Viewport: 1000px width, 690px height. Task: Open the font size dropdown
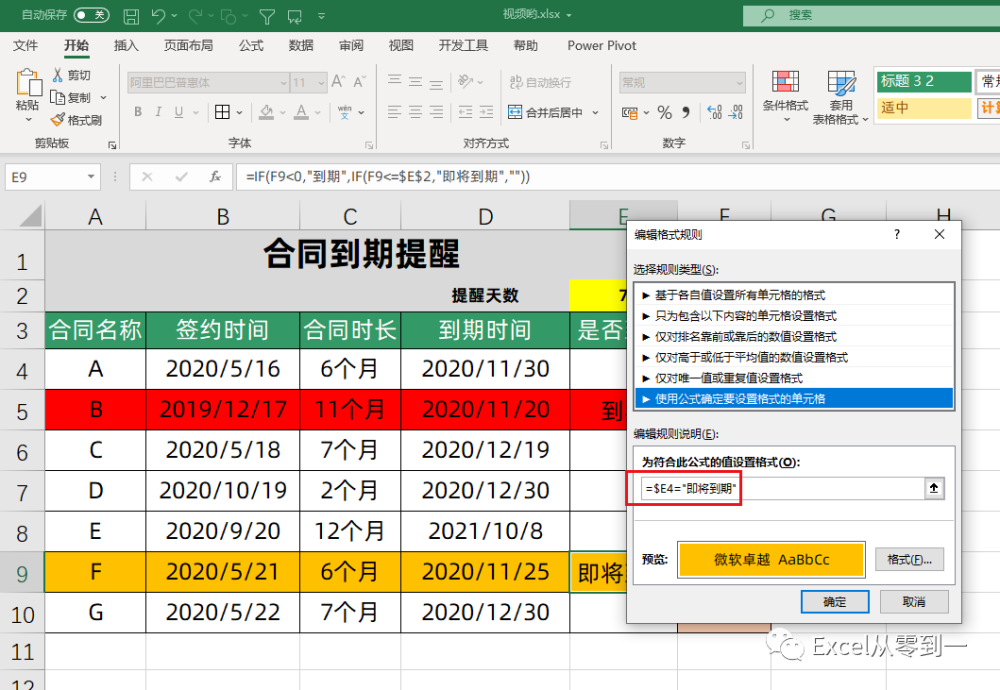coord(321,83)
